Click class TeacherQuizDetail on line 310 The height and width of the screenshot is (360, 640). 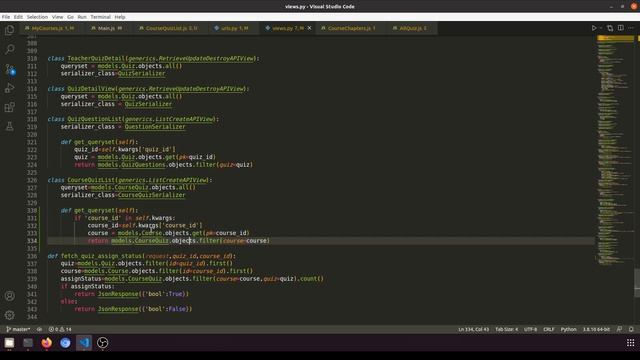tap(153, 58)
